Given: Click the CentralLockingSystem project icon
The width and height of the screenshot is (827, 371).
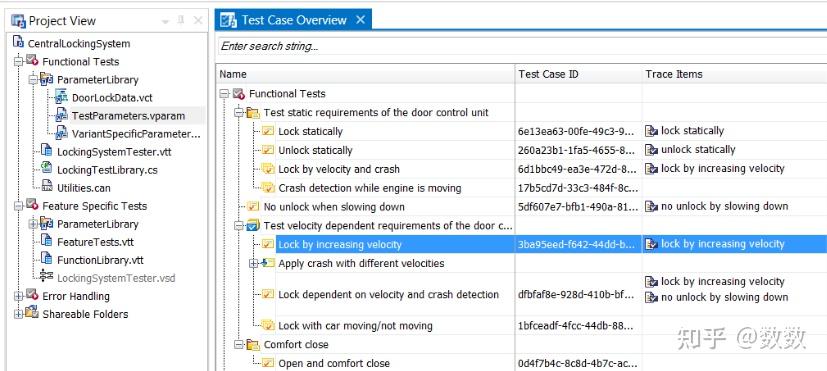Looking at the screenshot, I should pyautogui.click(x=18, y=43).
